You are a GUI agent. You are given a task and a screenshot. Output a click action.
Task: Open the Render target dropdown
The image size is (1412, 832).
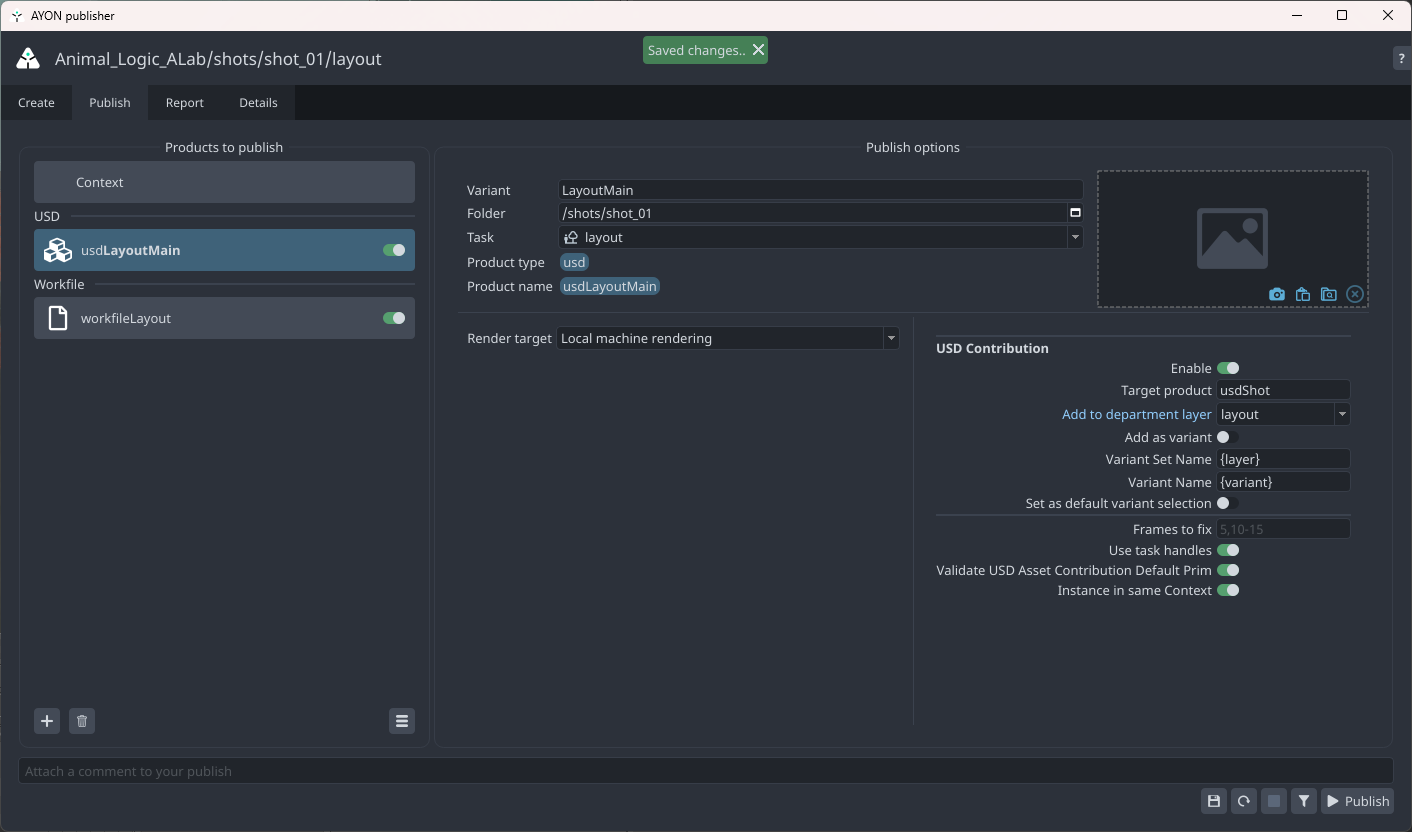727,339
